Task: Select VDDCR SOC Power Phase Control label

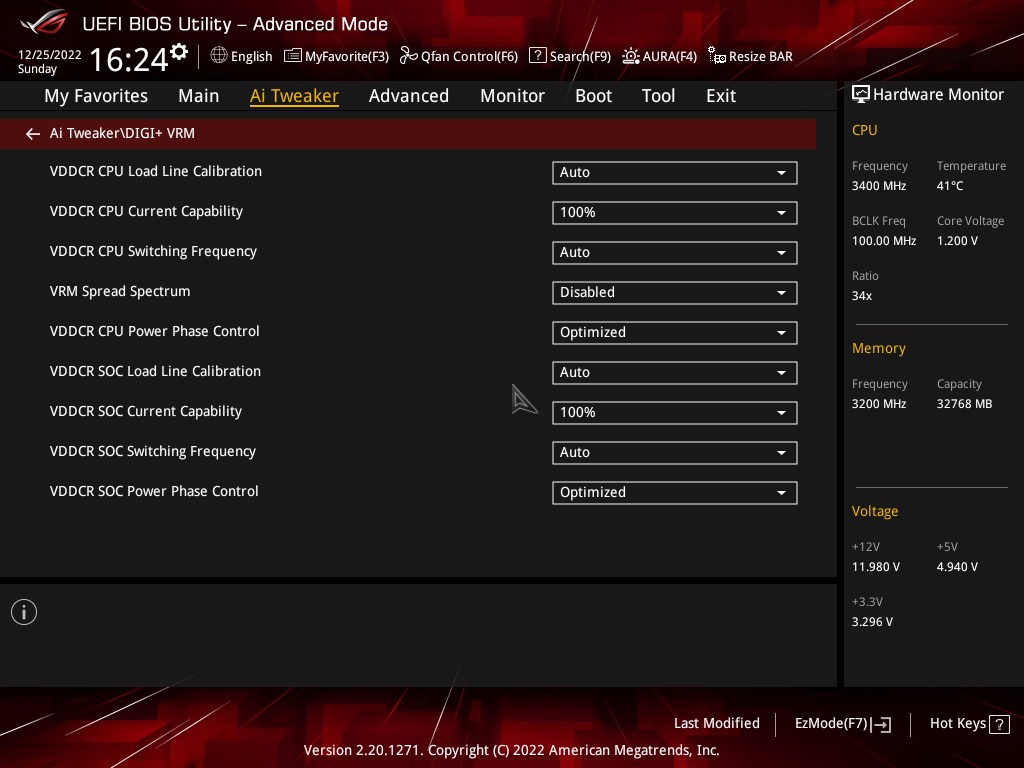Action: pyautogui.click(x=154, y=491)
